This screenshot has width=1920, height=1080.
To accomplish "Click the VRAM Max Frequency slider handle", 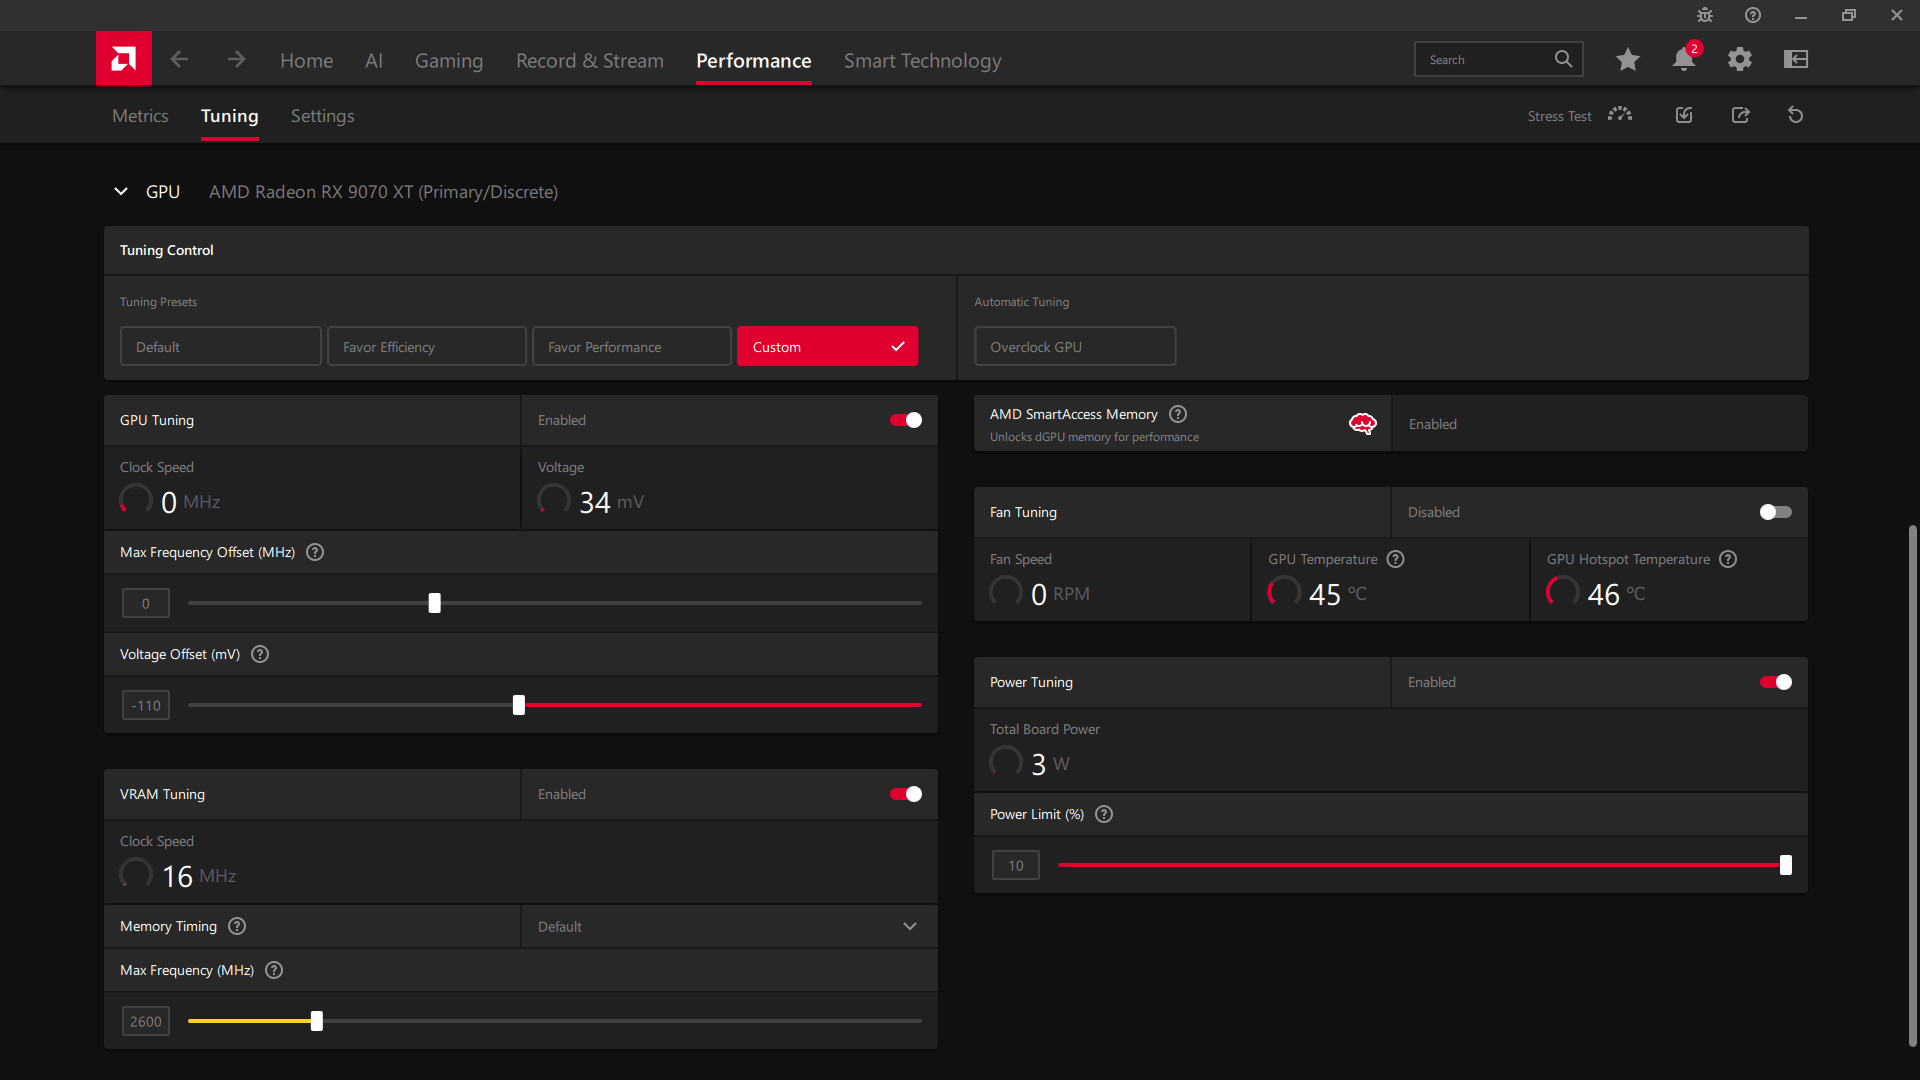I will tap(317, 1021).
